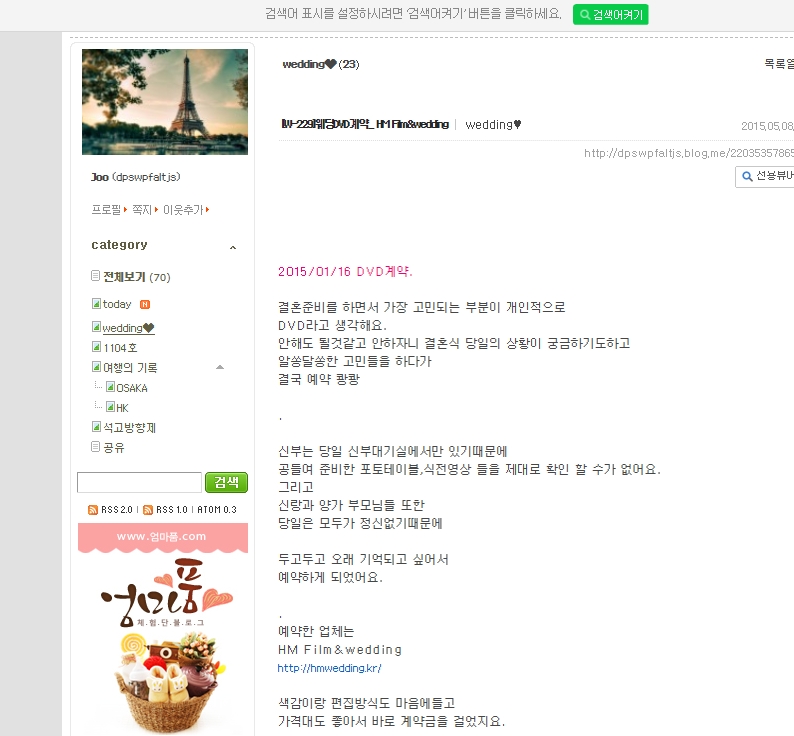Open the 프로필 arrow link
This screenshot has height=736, width=794.
coord(109,210)
